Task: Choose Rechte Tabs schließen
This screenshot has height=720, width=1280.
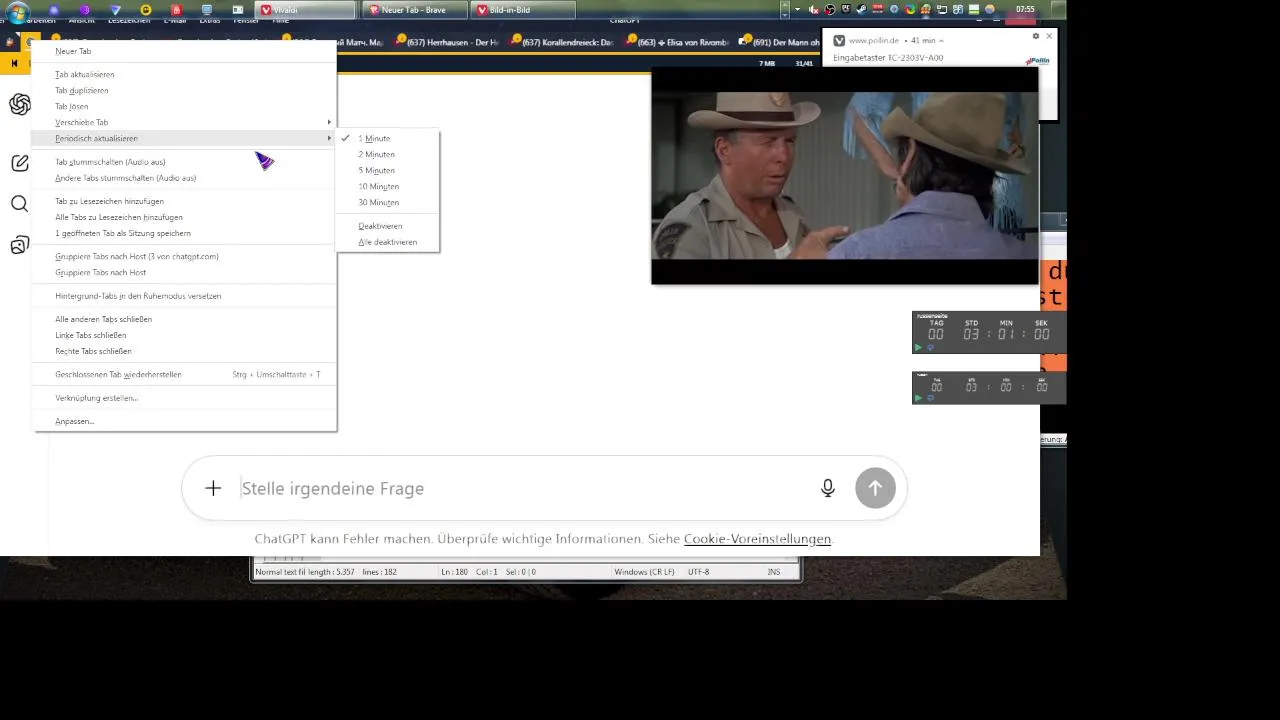Action: 185,351
